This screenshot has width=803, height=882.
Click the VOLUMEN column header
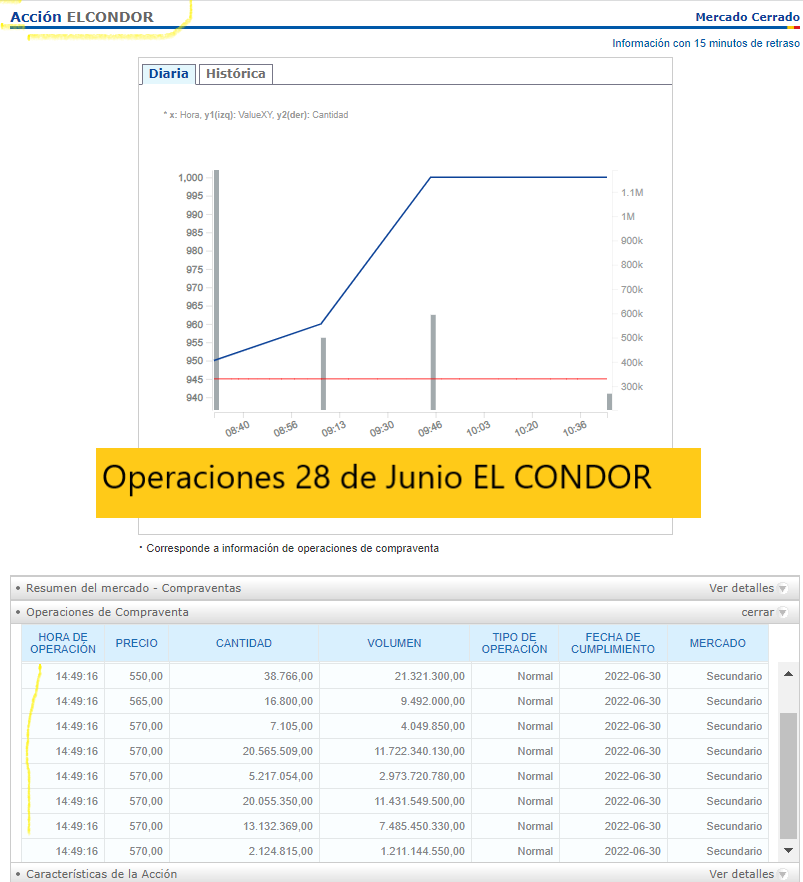pos(394,643)
